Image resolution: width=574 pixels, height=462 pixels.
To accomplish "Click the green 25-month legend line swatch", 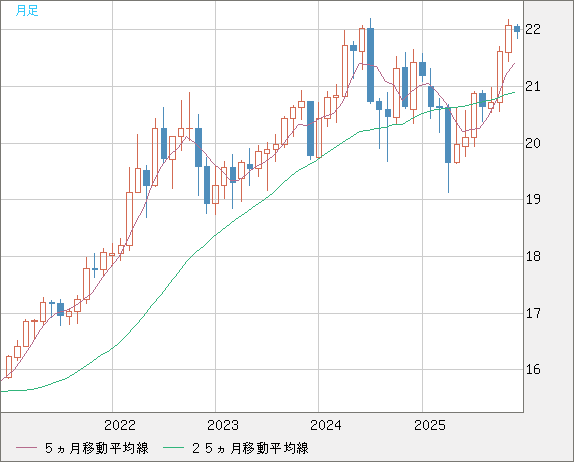I will pos(174,448).
